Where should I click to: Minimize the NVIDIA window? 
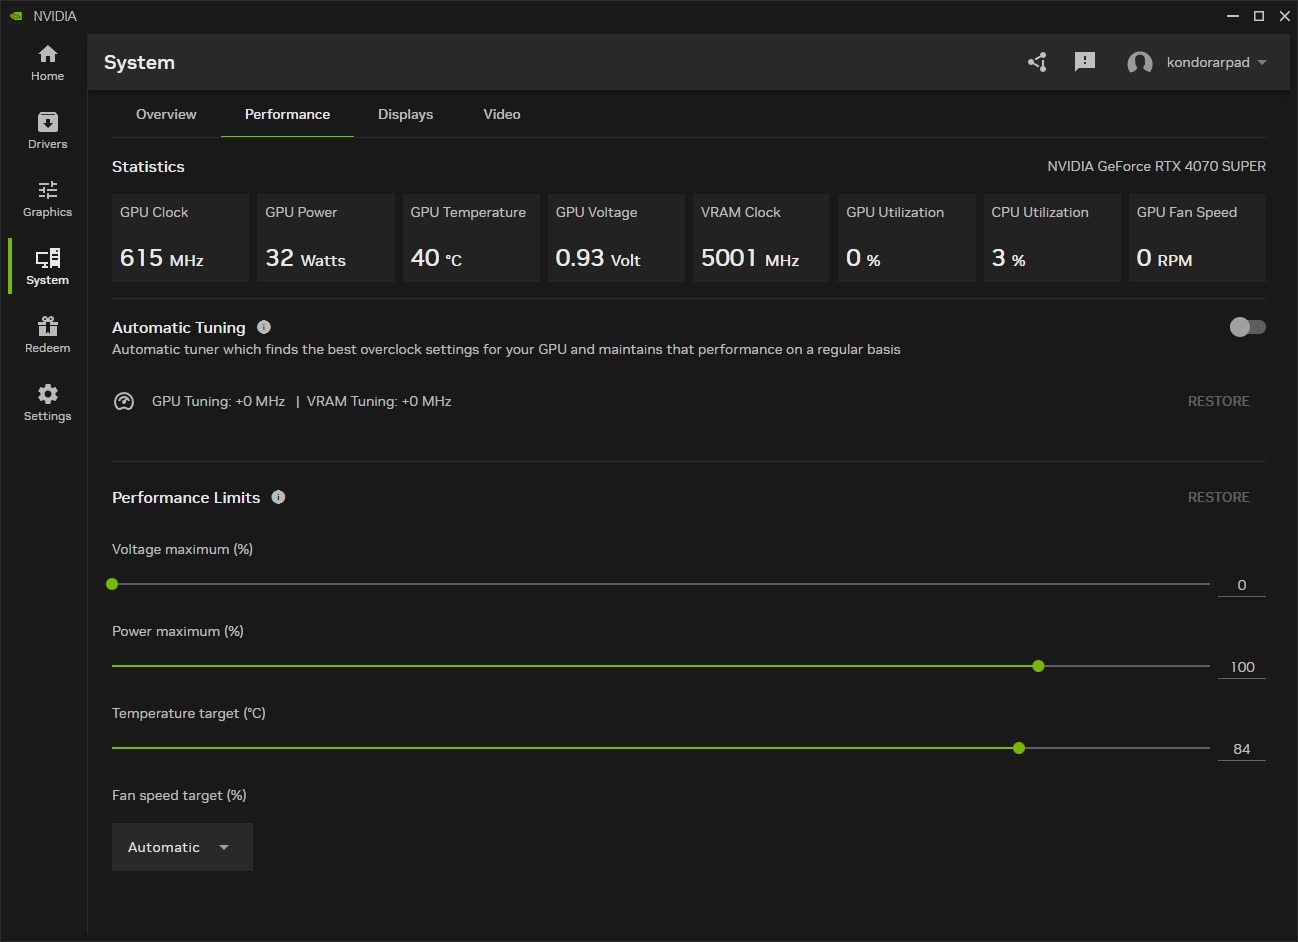(x=1233, y=16)
